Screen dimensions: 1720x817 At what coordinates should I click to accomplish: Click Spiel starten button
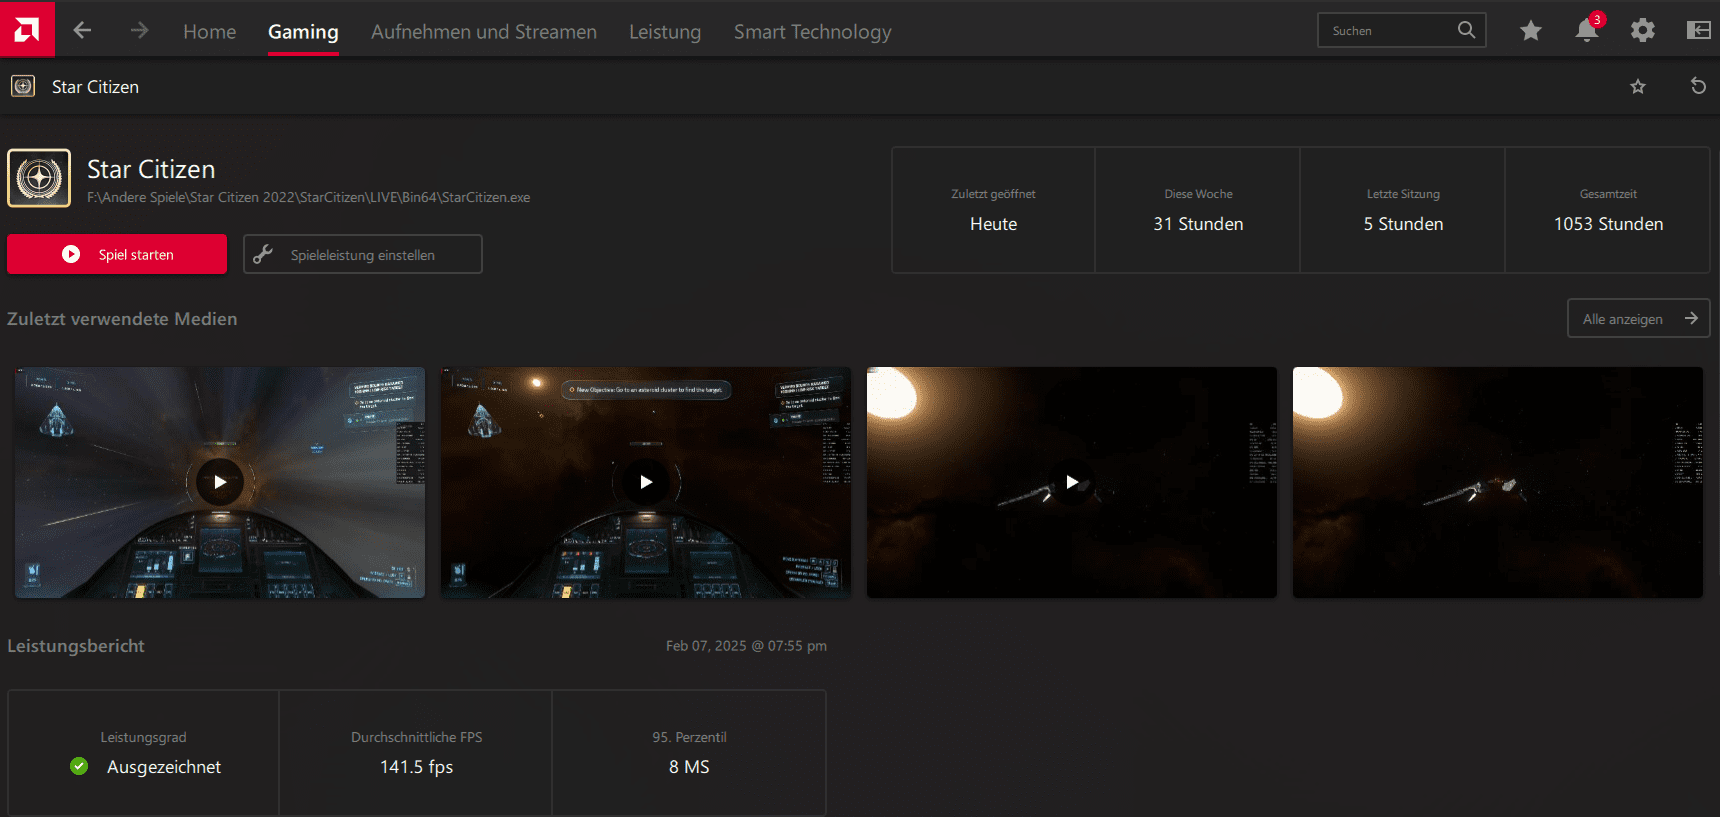(117, 254)
